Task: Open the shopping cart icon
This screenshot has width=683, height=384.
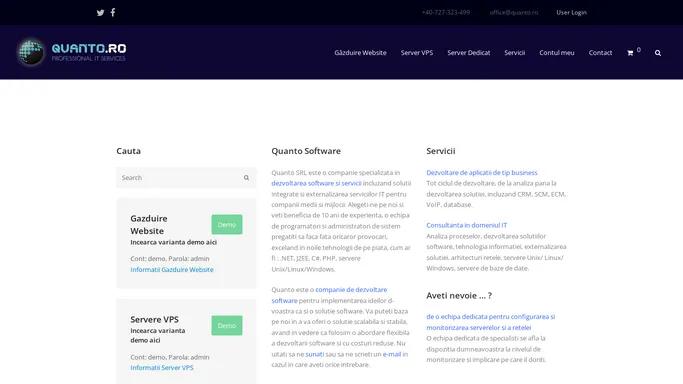Action: point(630,53)
